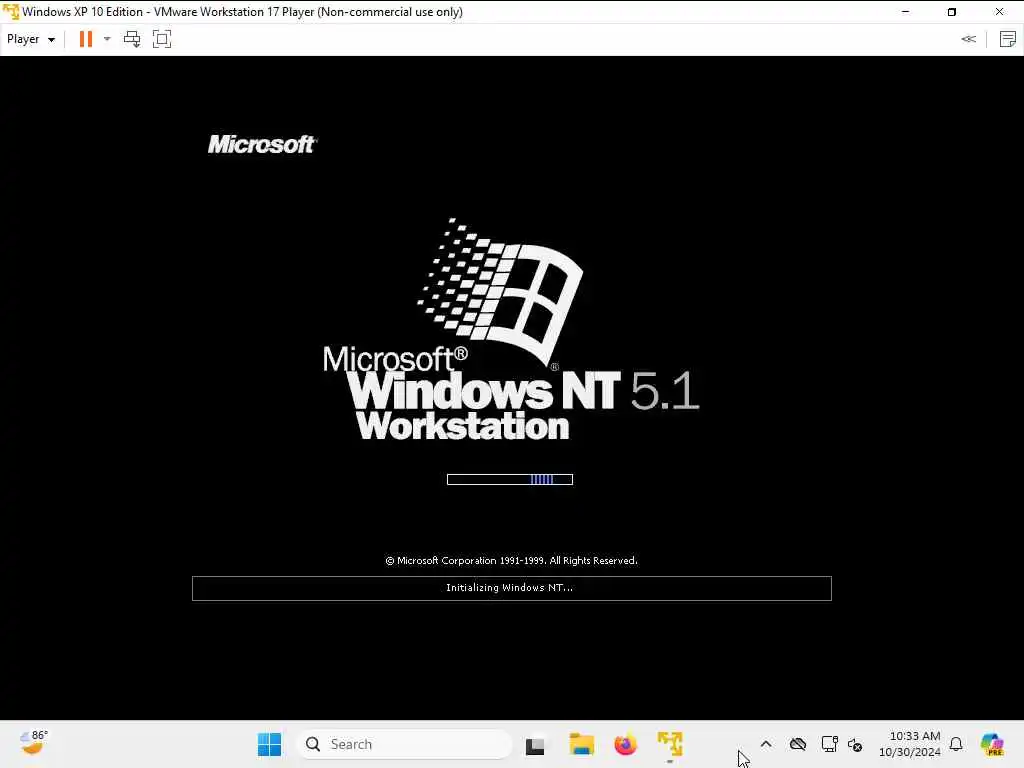Click the Windows NT boot progress bar

[x=510, y=479]
